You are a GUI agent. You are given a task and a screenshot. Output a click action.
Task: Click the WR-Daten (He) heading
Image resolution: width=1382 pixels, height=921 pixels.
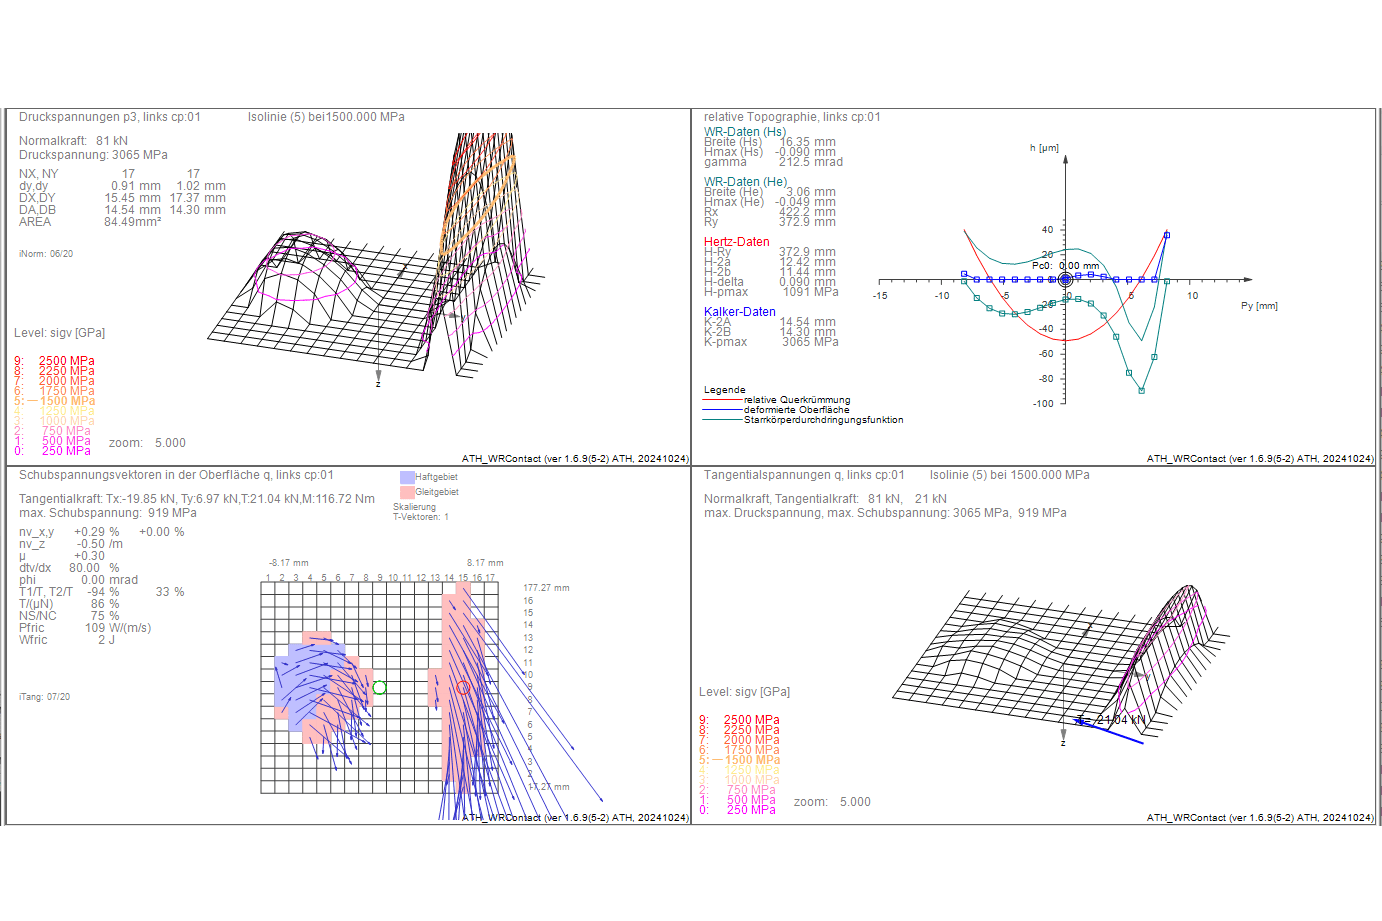coord(745,182)
